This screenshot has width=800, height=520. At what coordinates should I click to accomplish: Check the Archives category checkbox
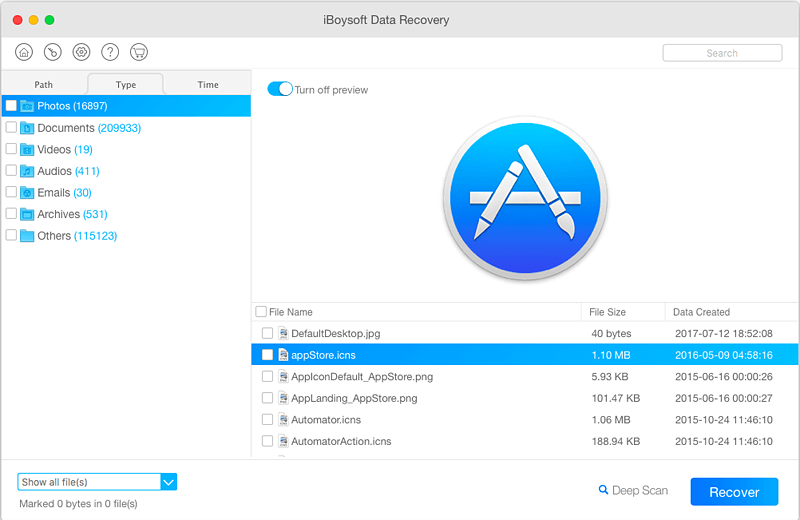pyautogui.click(x=11, y=213)
